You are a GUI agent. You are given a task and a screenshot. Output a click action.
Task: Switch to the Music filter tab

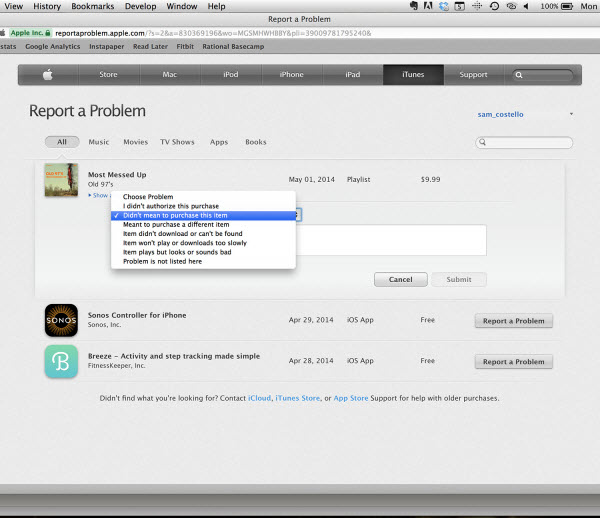[x=99, y=142]
